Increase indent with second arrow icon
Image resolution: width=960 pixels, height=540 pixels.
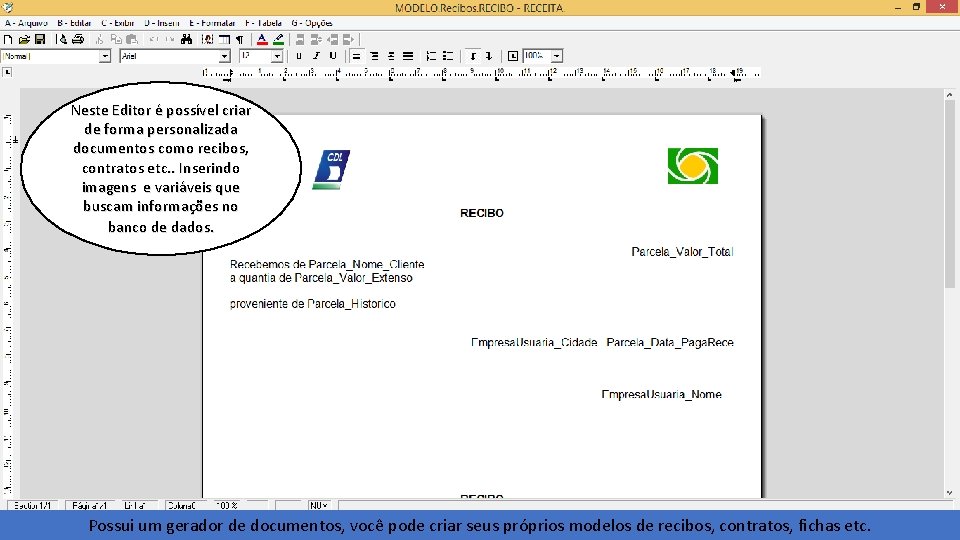489,56
